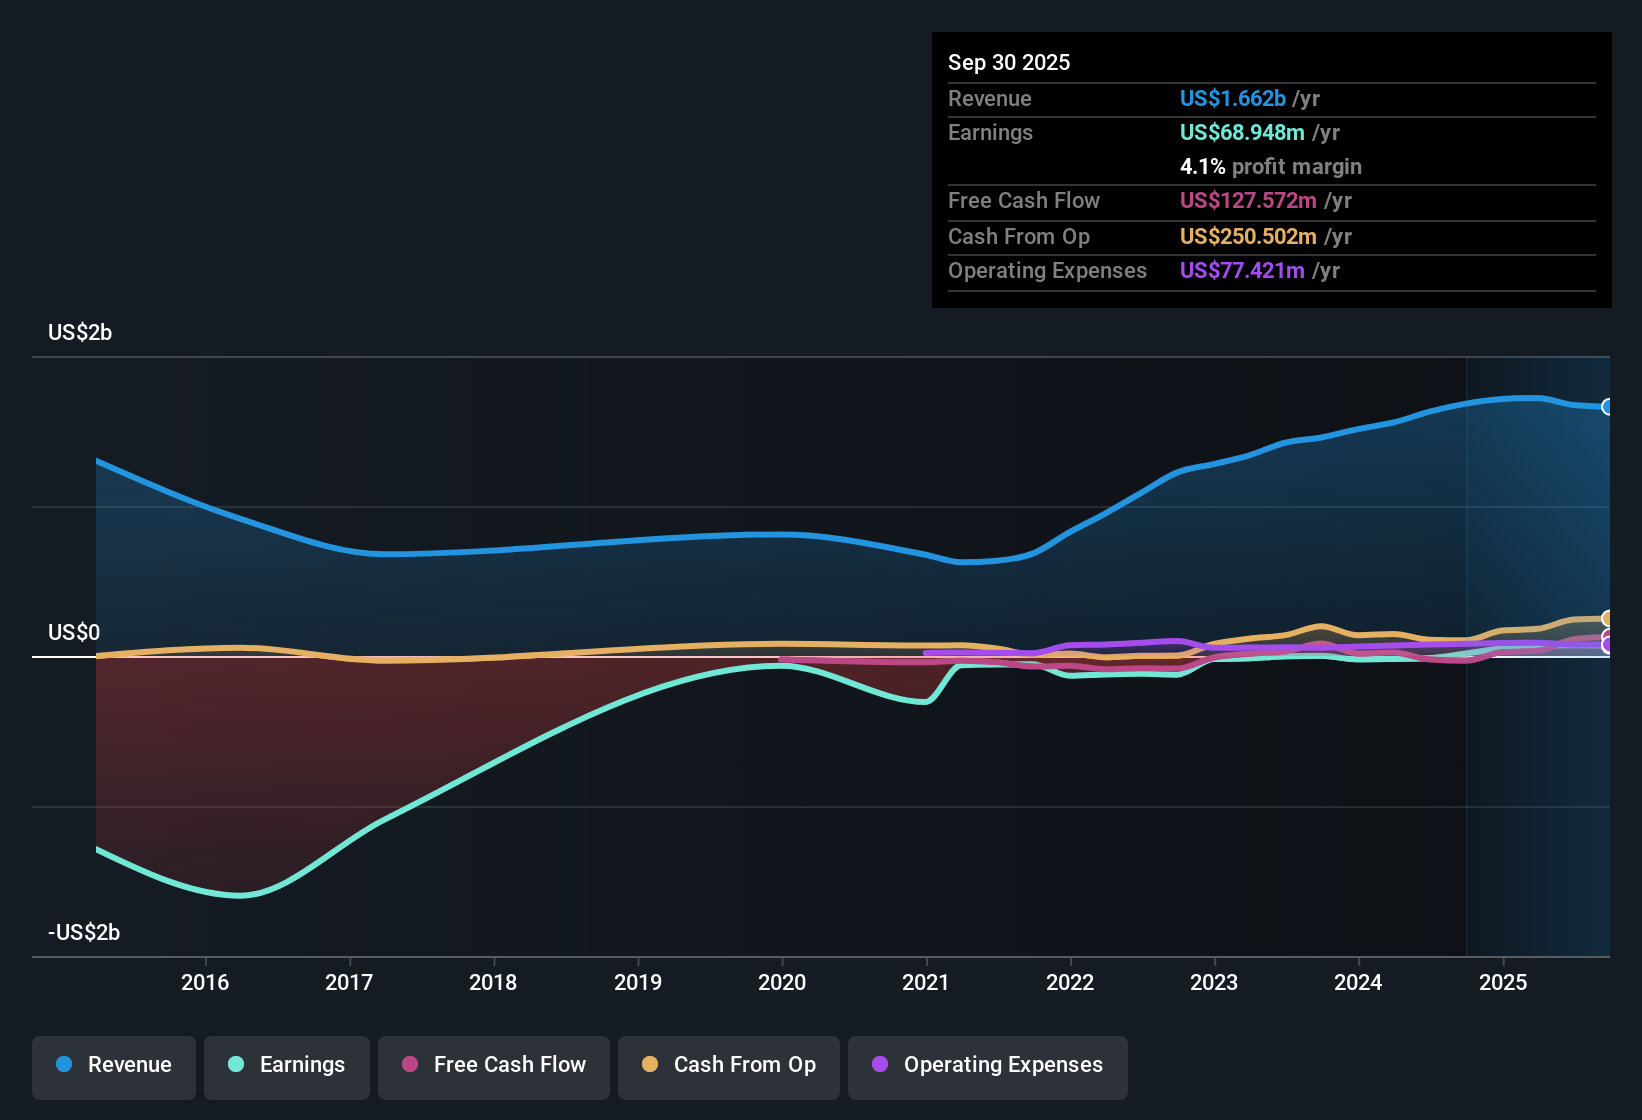1642x1120 pixels.
Task: Click the orange Cash From Op dot
Action: click(x=649, y=1065)
